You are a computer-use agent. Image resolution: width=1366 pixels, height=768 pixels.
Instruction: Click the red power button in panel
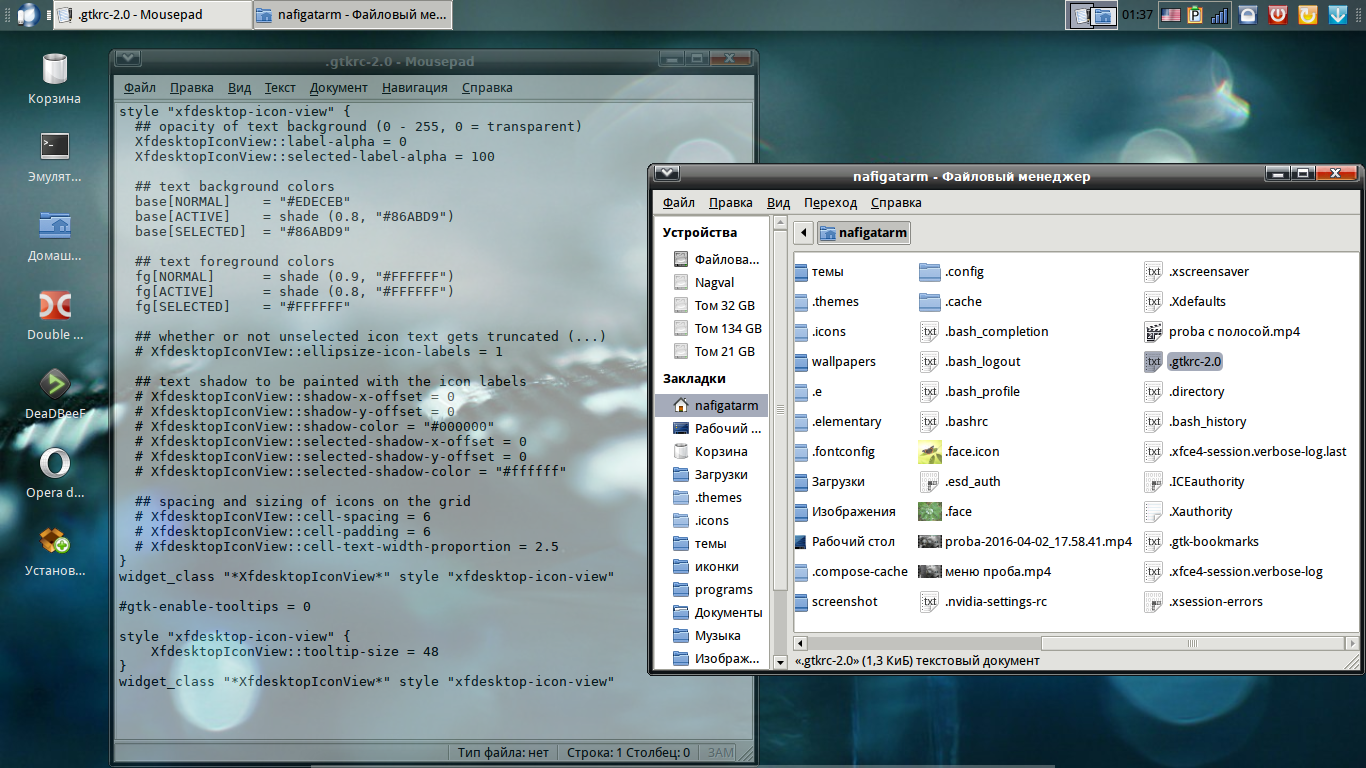coord(1277,15)
